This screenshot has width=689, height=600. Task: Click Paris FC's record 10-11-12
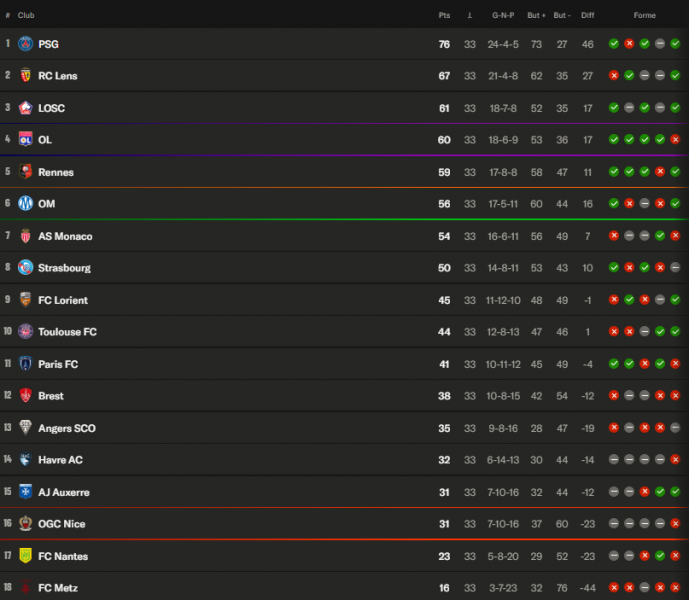coord(503,364)
